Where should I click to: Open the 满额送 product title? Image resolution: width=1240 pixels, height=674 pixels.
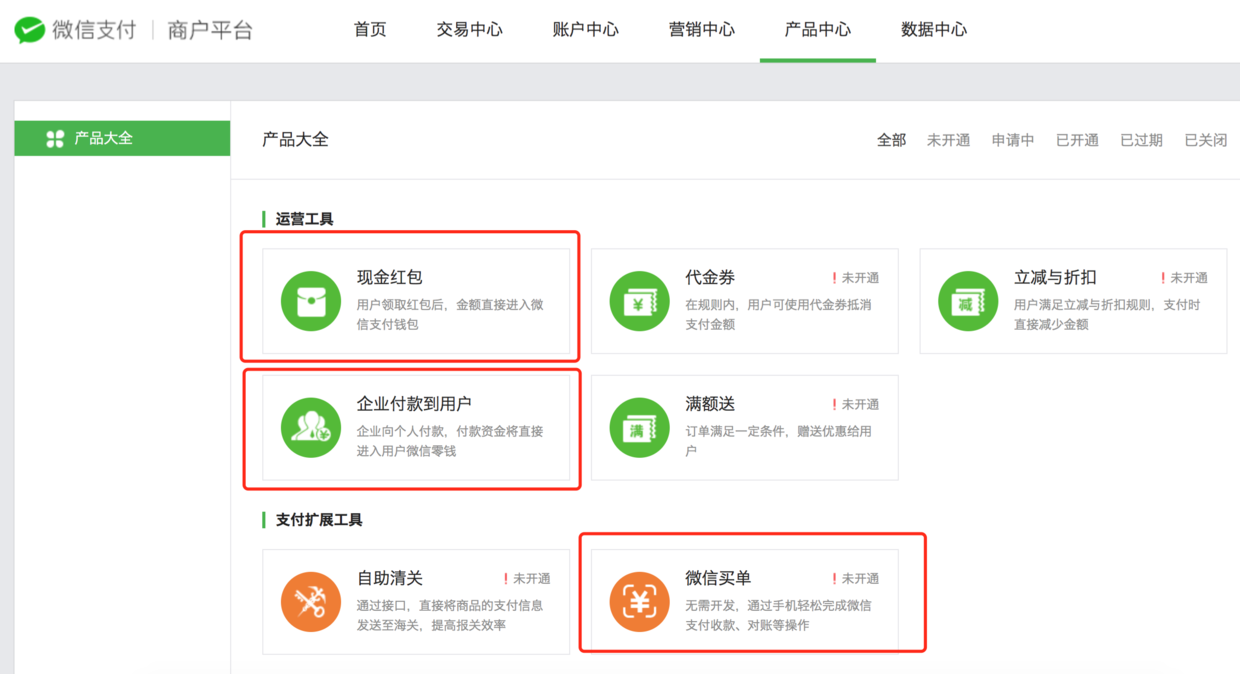click(x=710, y=404)
